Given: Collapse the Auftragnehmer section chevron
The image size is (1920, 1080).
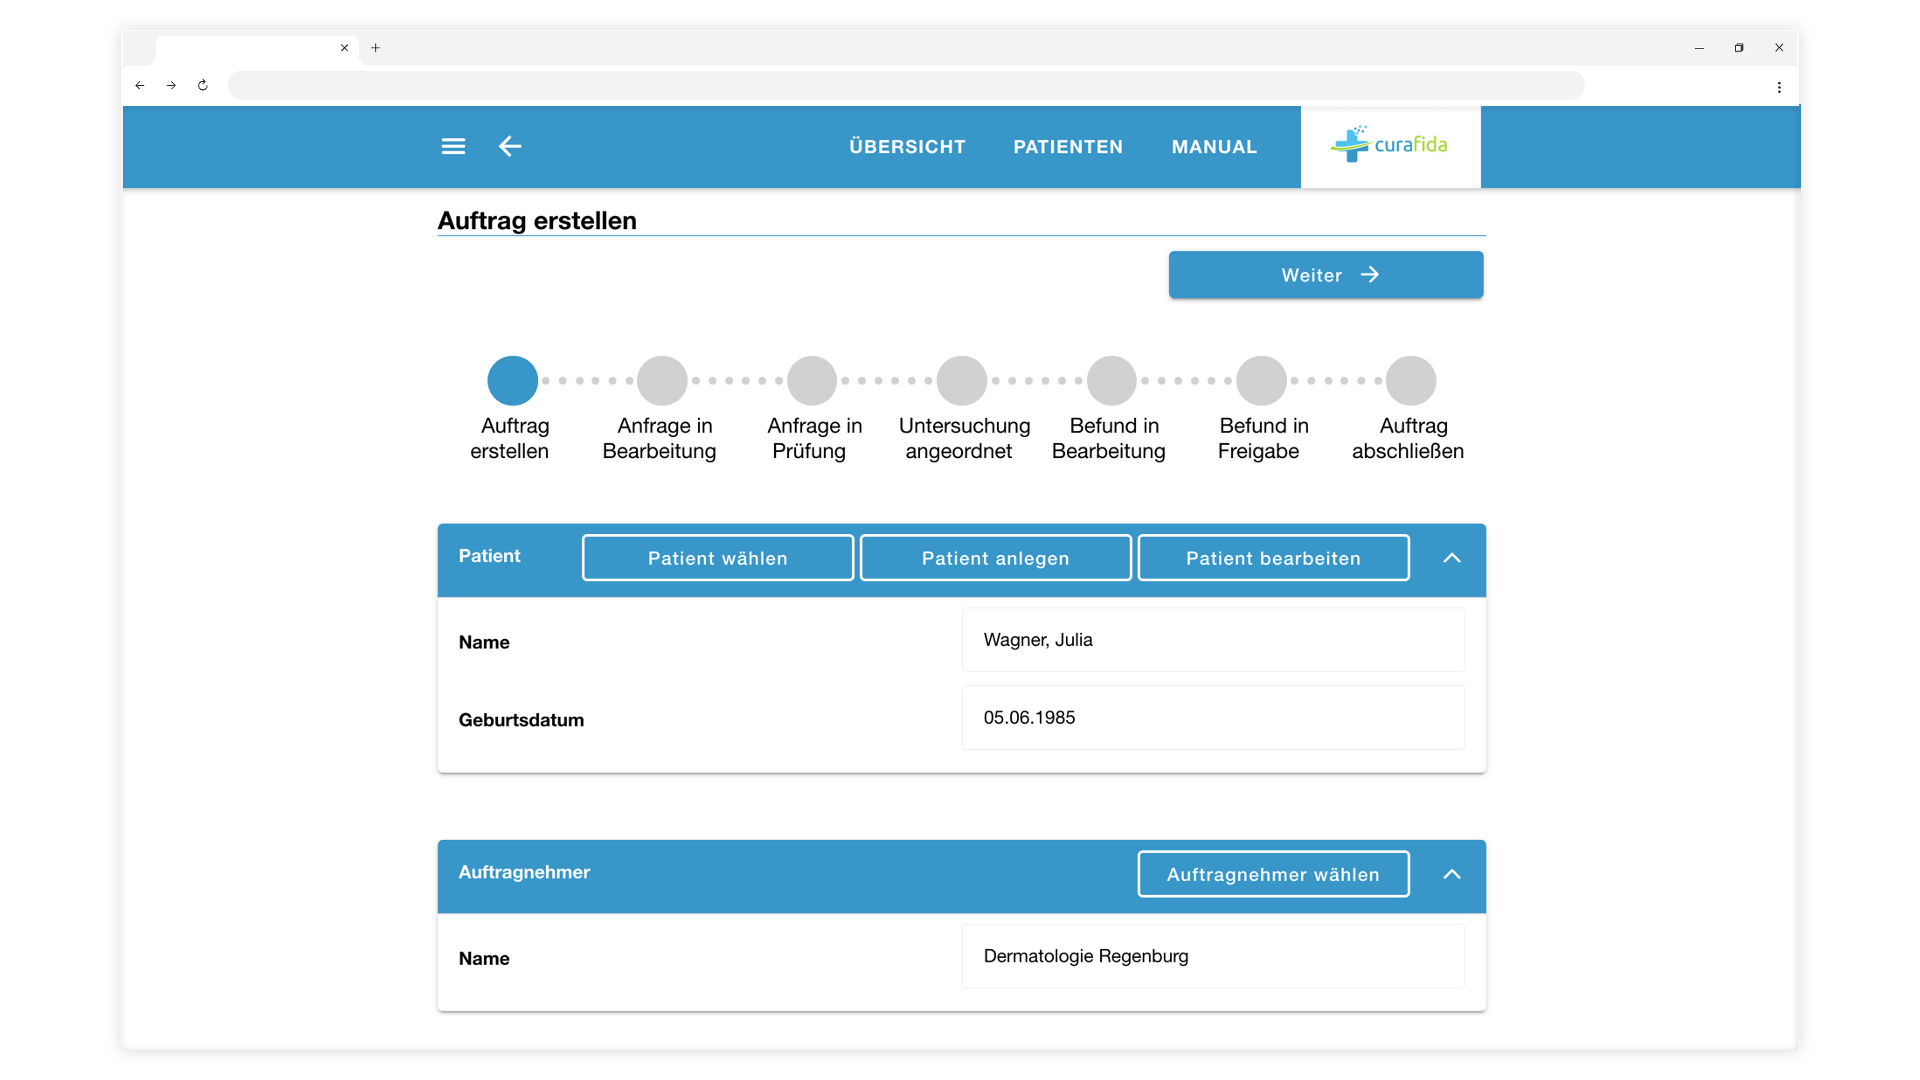Looking at the screenshot, I should pos(1452,874).
